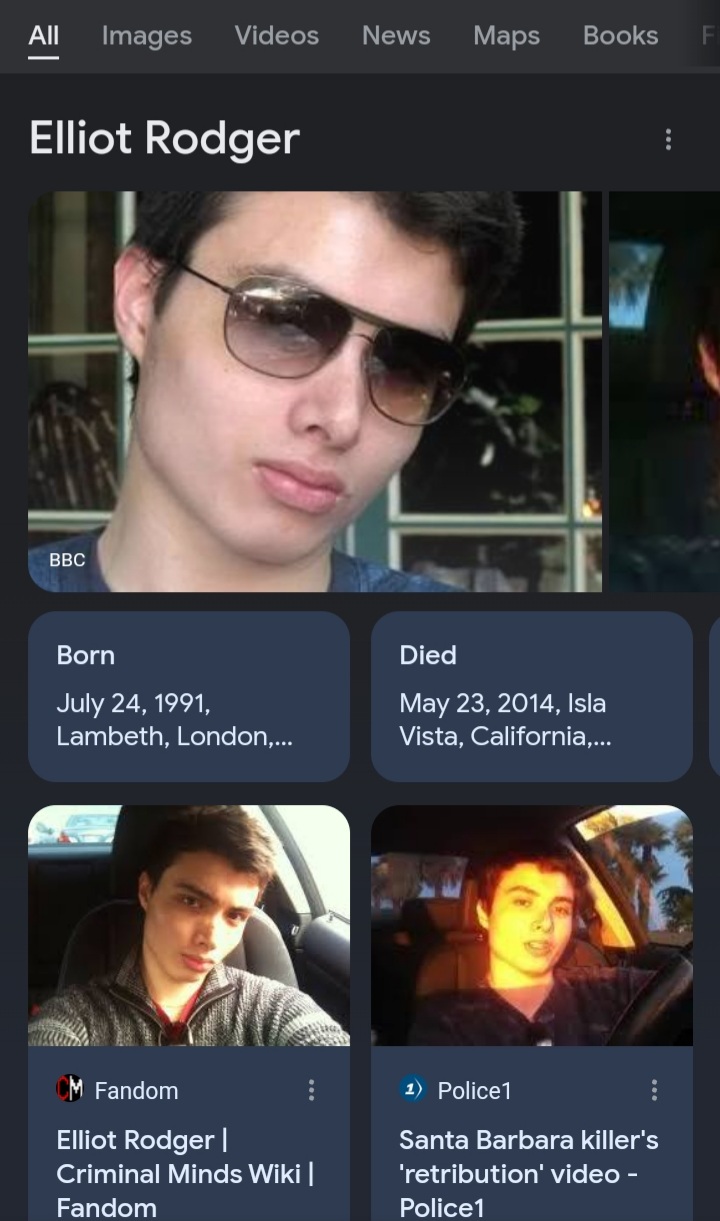Open the Died info card

point(532,697)
